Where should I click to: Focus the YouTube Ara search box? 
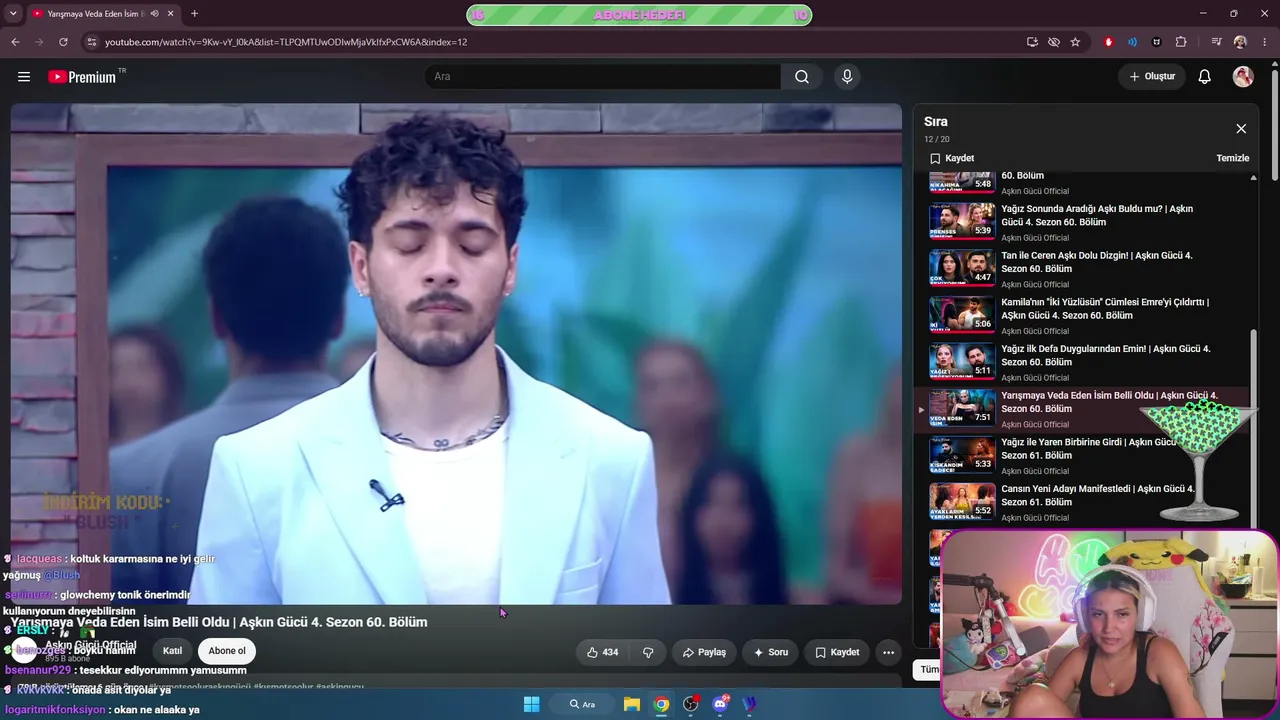[602, 77]
